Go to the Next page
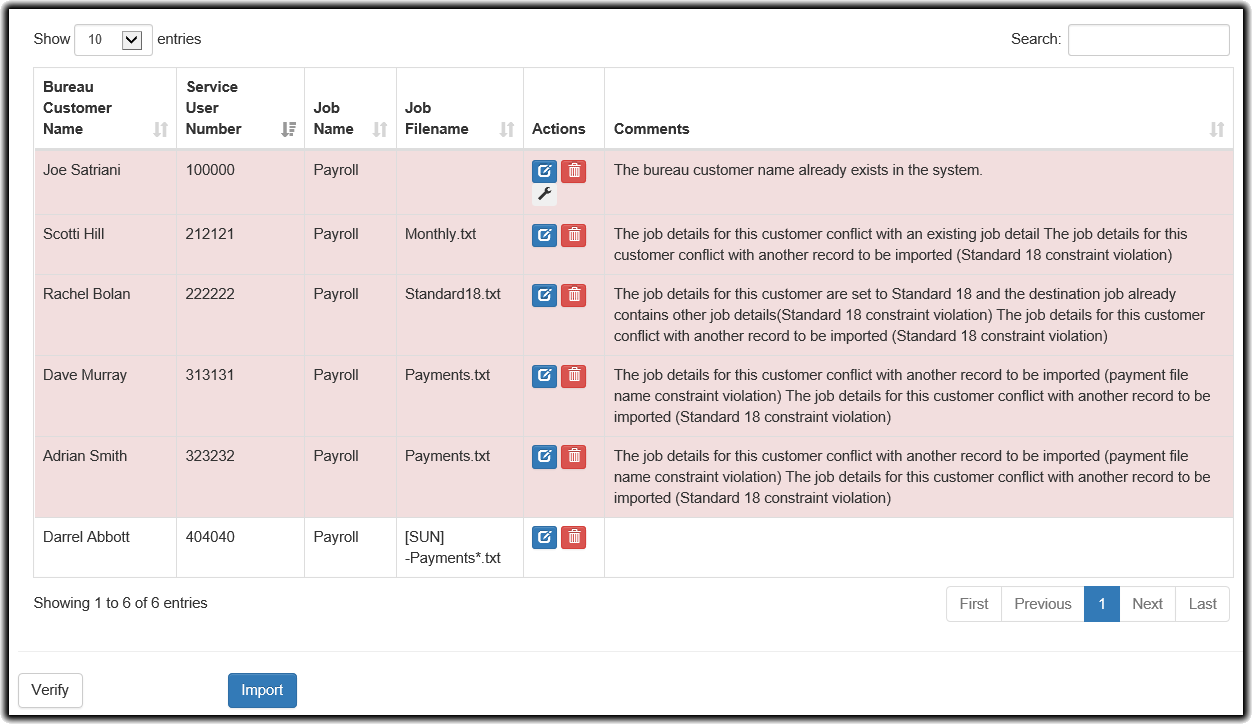 pyautogui.click(x=1147, y=604)
